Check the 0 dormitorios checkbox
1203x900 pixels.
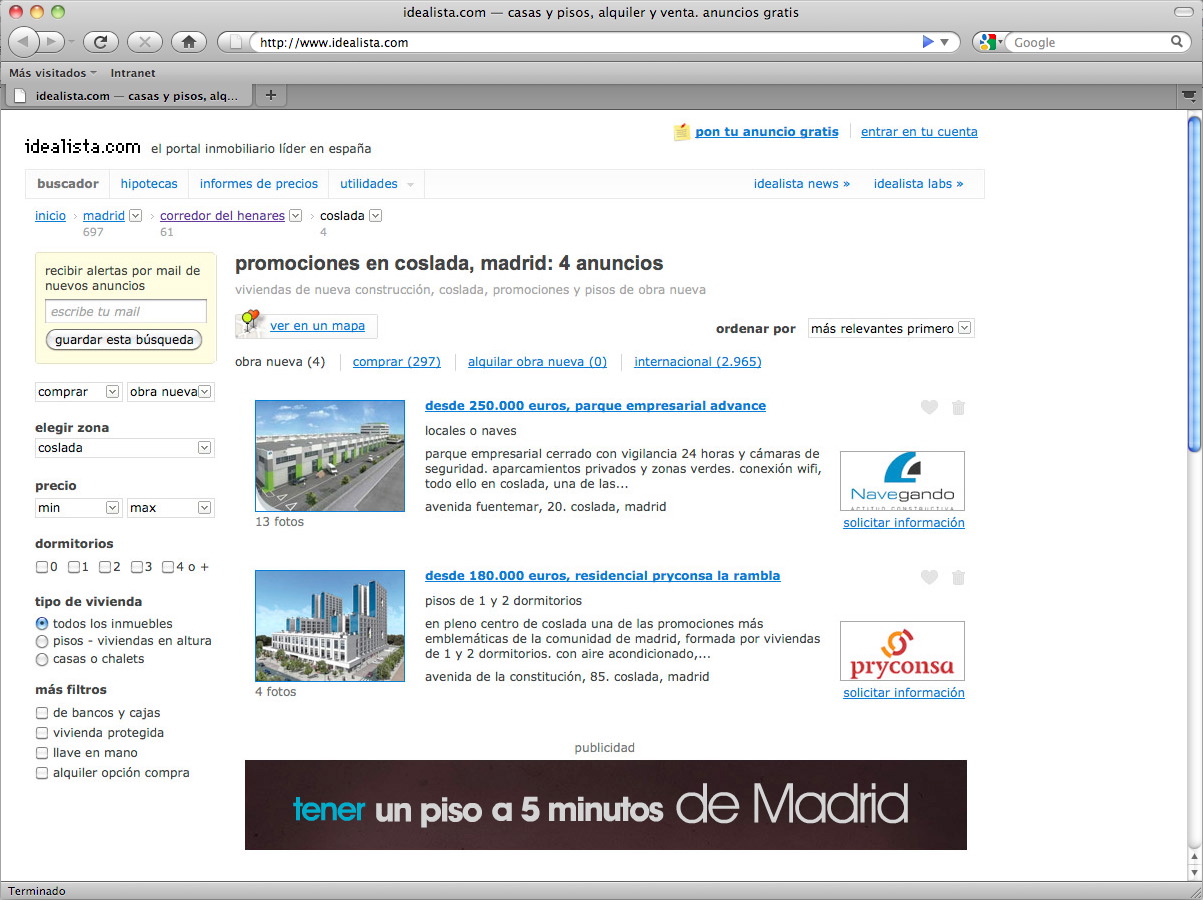point(41,567)
